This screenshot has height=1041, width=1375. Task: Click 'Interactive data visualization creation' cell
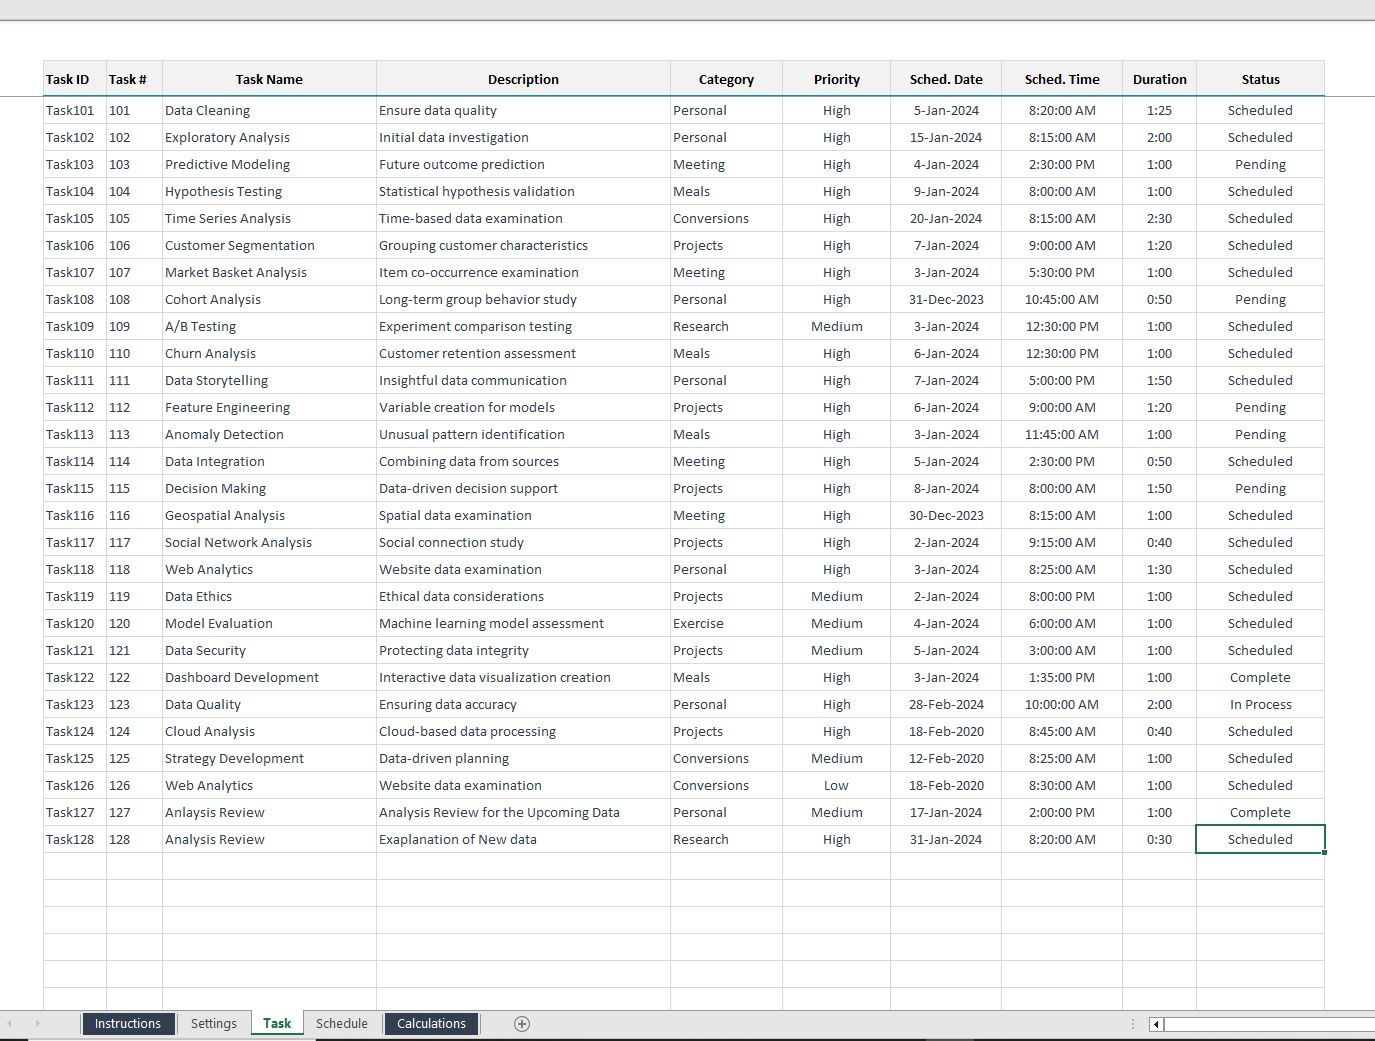point(523,677)
